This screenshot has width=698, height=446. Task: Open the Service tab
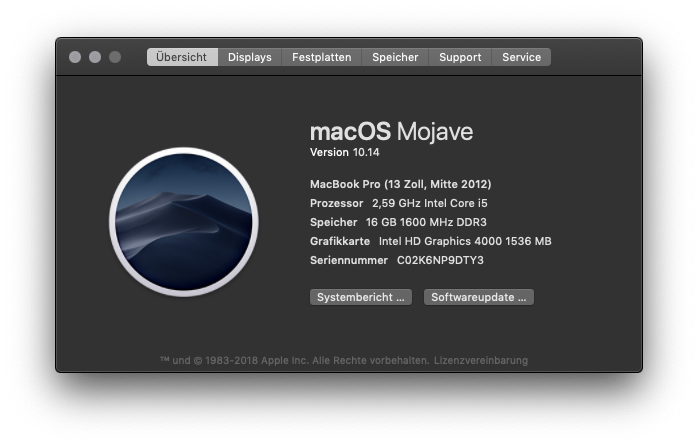[x=521, y=57]
